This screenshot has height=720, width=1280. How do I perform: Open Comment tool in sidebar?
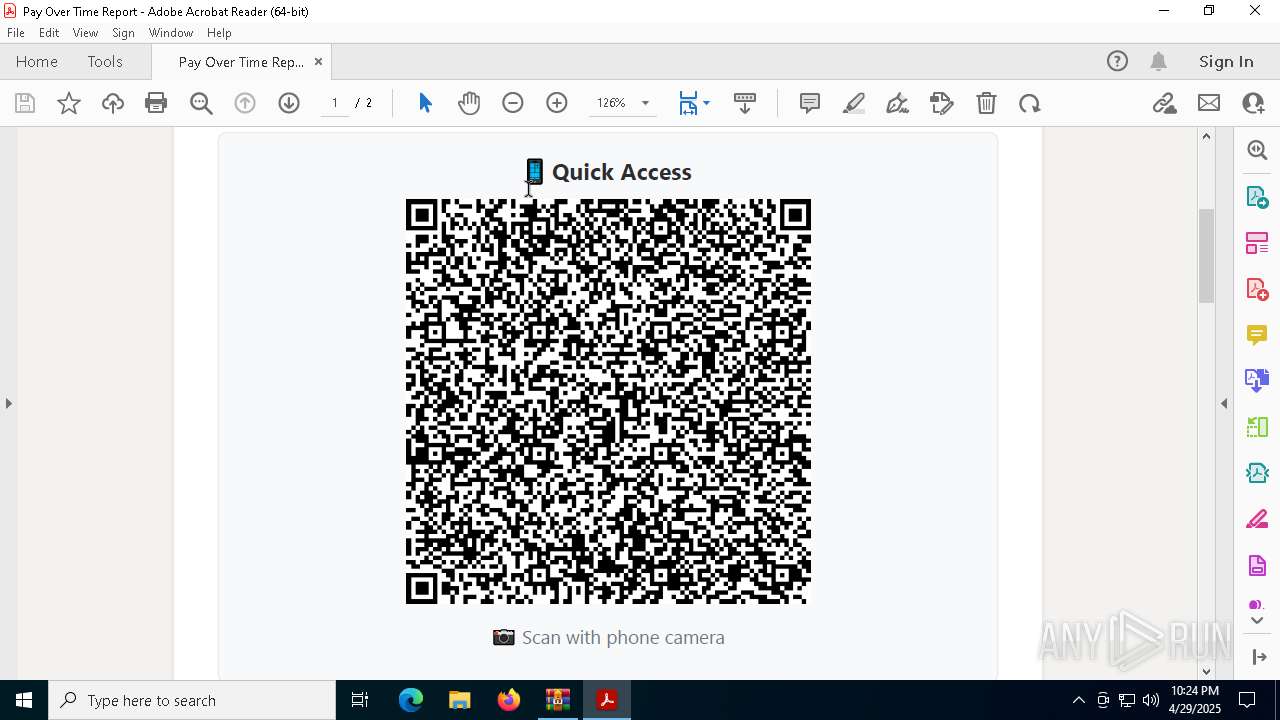click(1257, 335)
